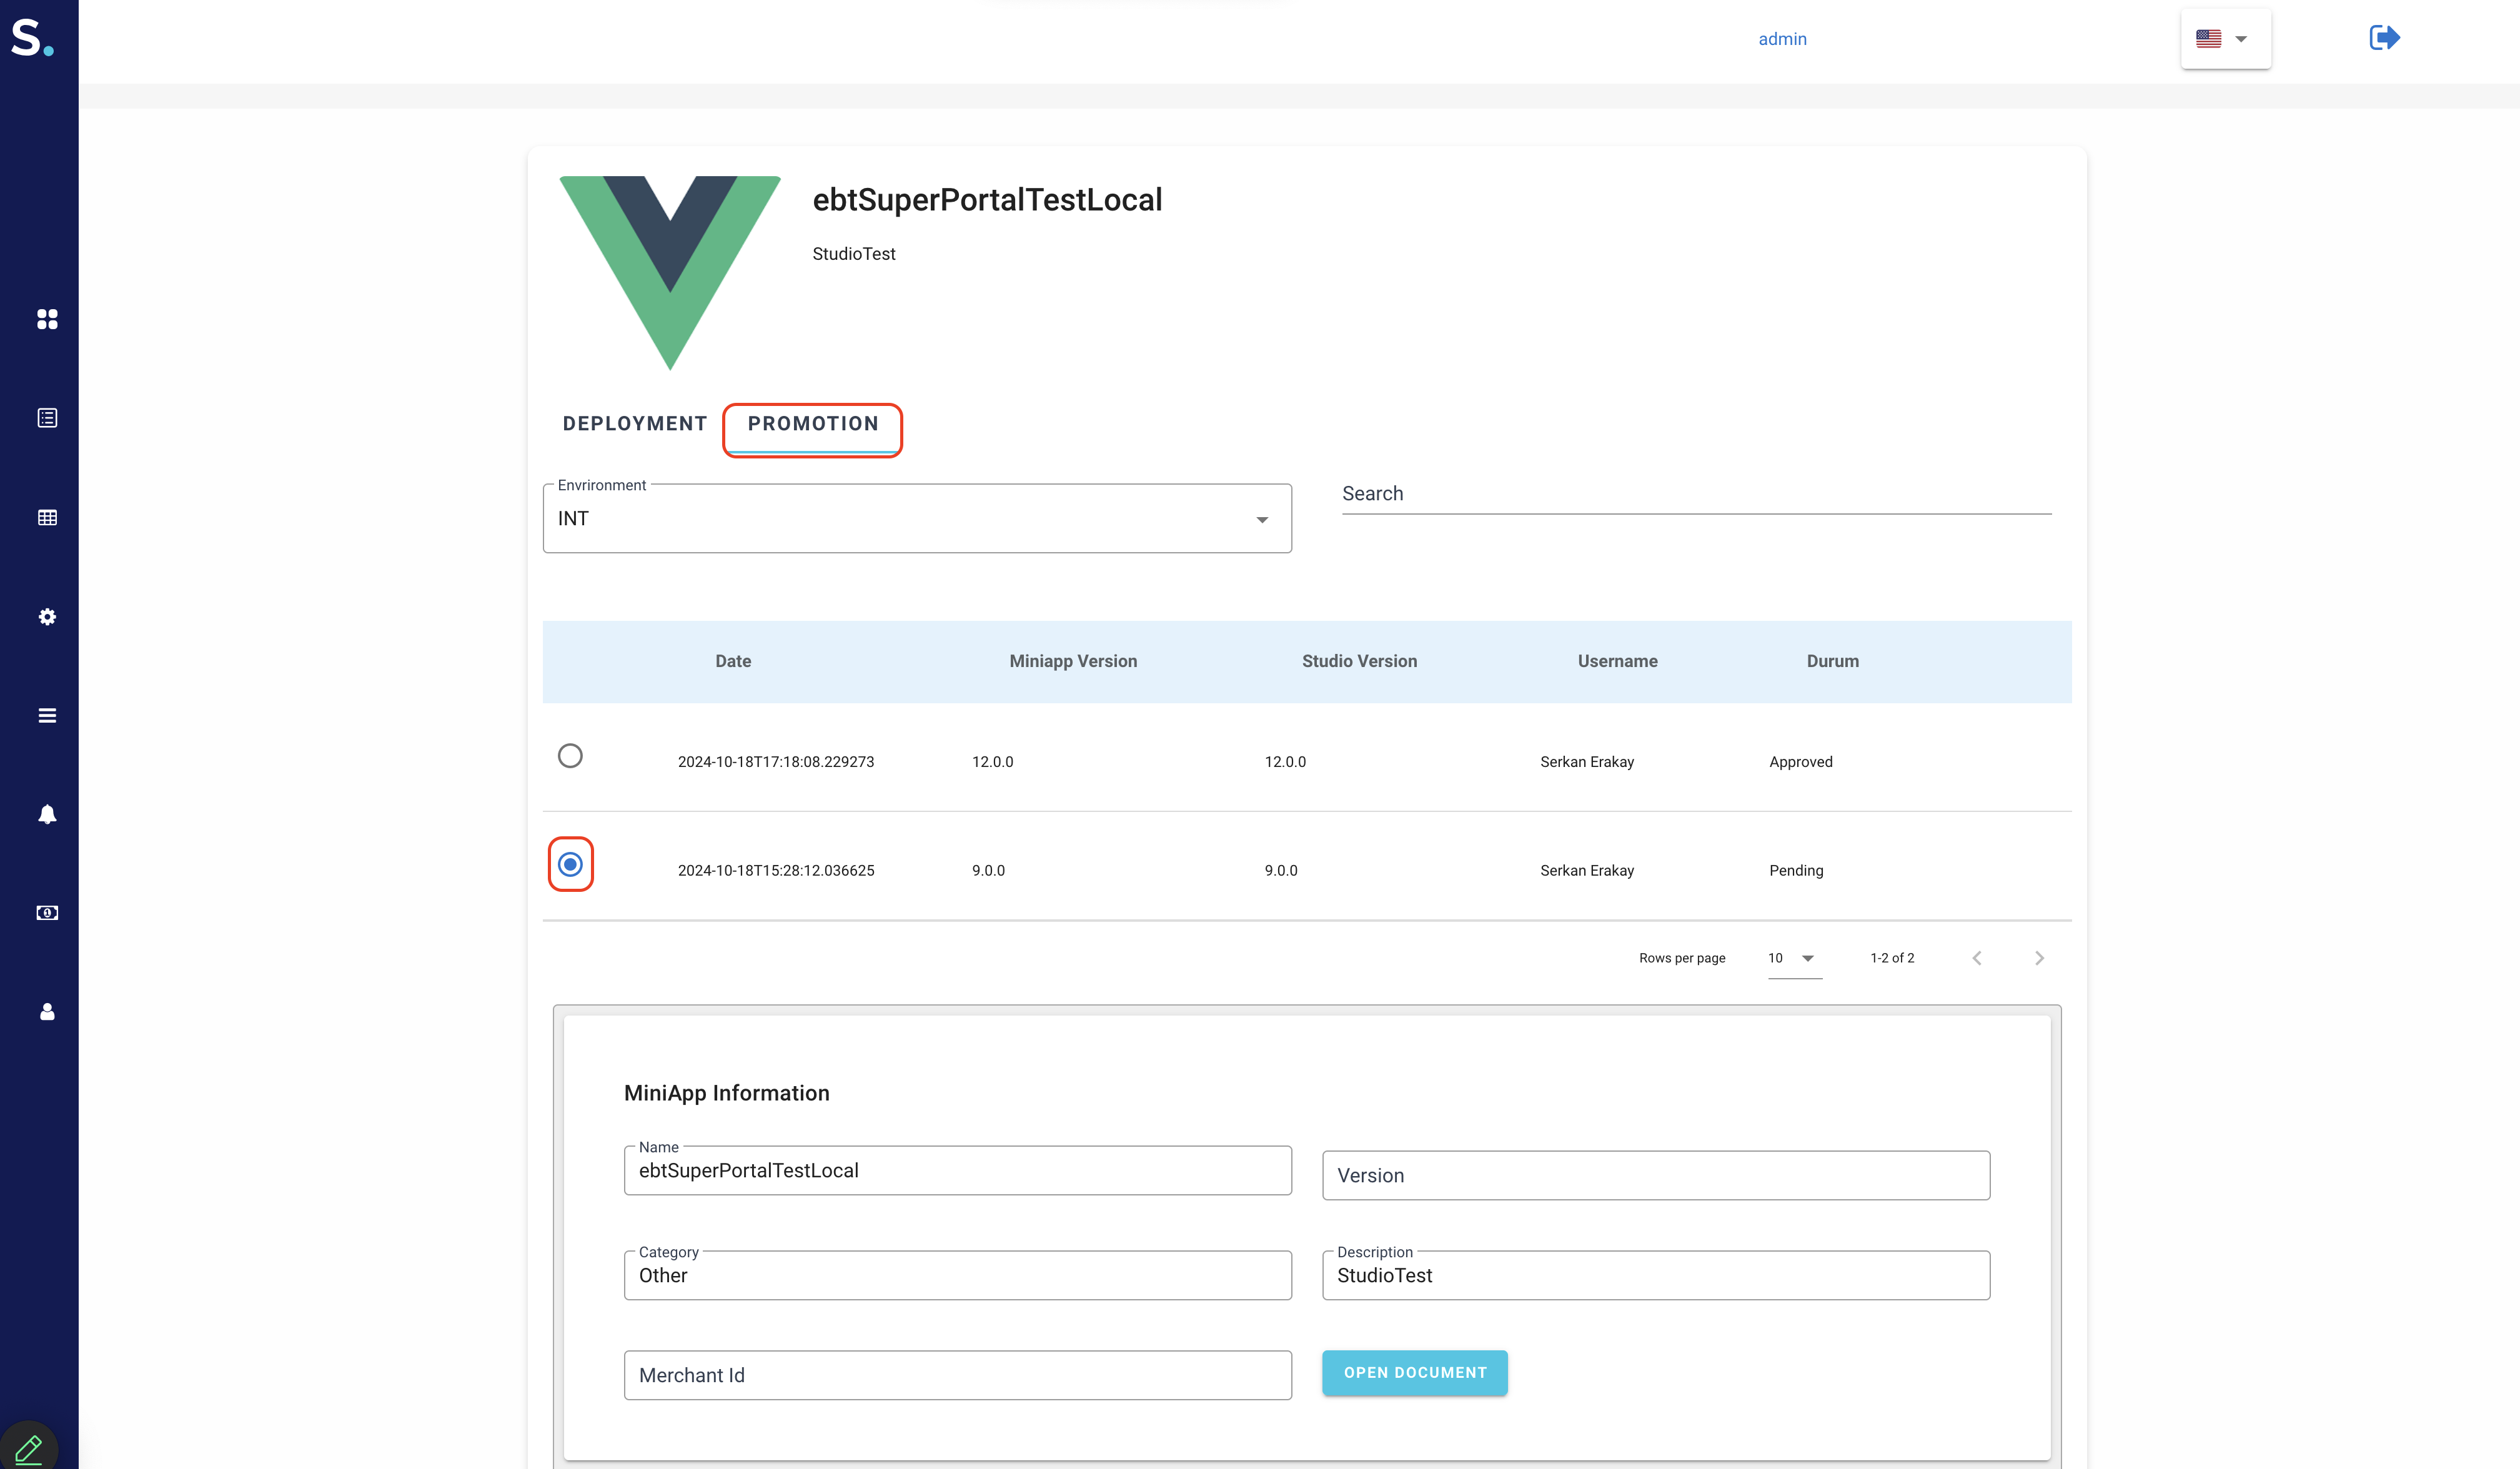Select the 12.0.0 Approved row radio button
The height and width of the screenshot is (1469, 2520).
click(570, 756)
